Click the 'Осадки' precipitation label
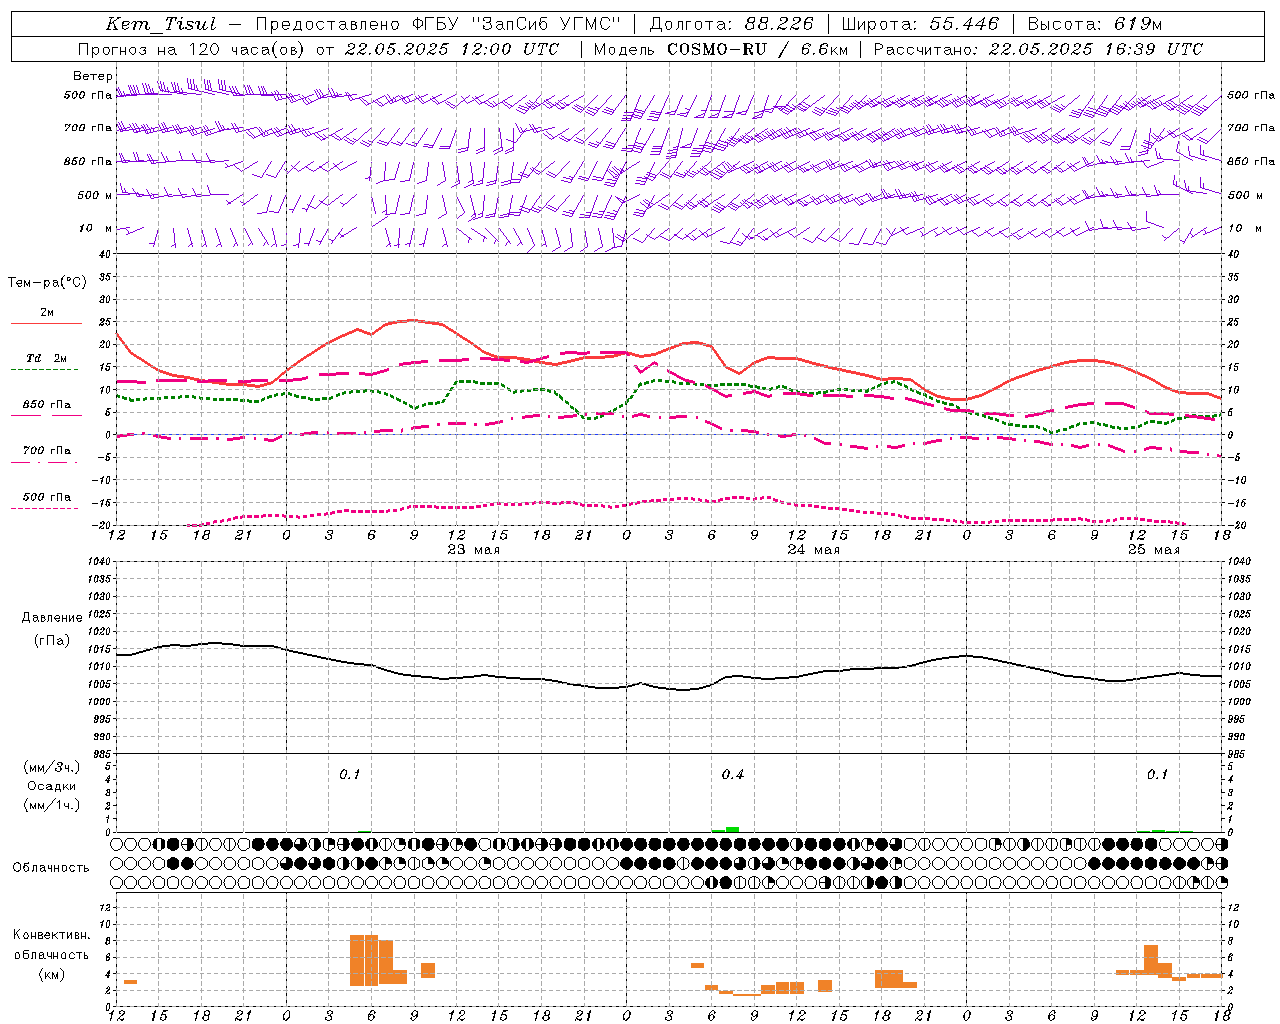 coord(51,786)
